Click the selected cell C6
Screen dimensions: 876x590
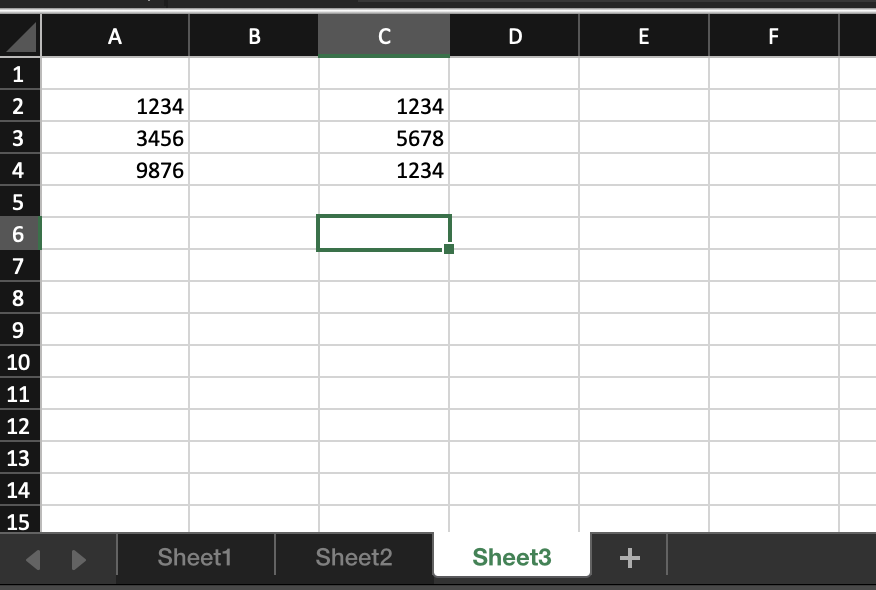(384, 234)
